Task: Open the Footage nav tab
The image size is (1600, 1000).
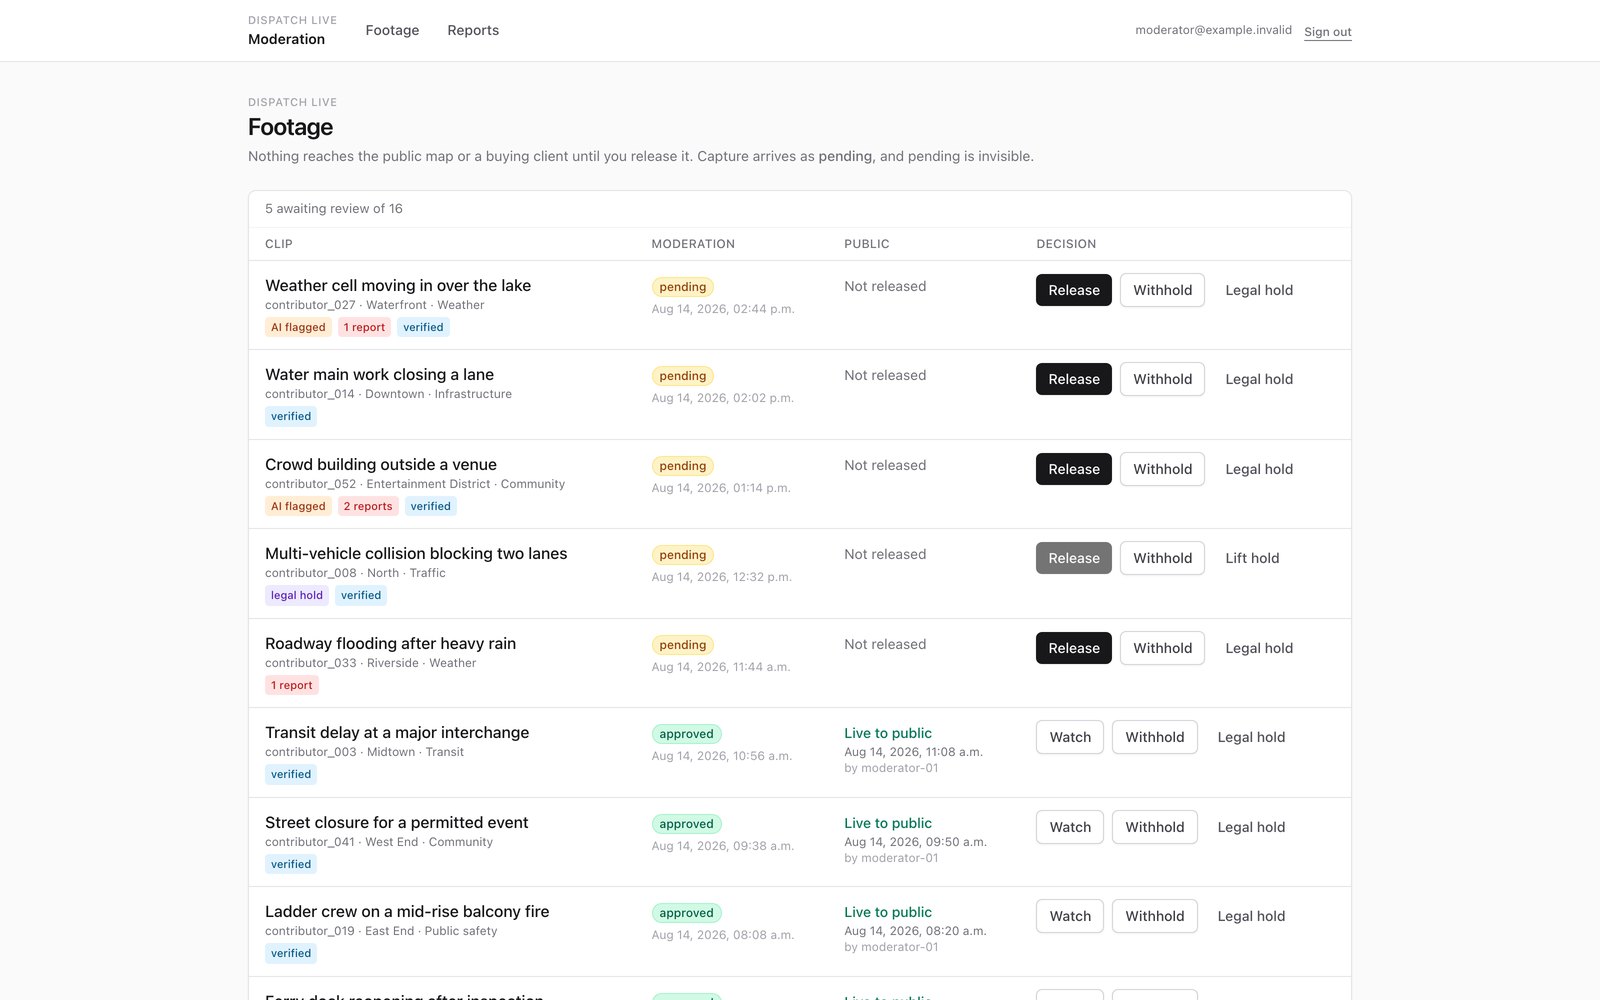Action: click(x=392, y=30)
